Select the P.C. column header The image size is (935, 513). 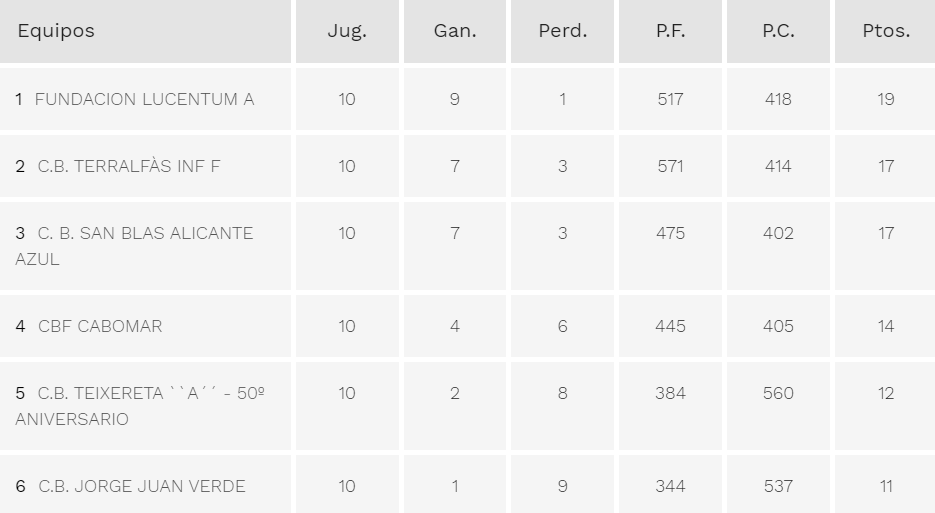778,31
